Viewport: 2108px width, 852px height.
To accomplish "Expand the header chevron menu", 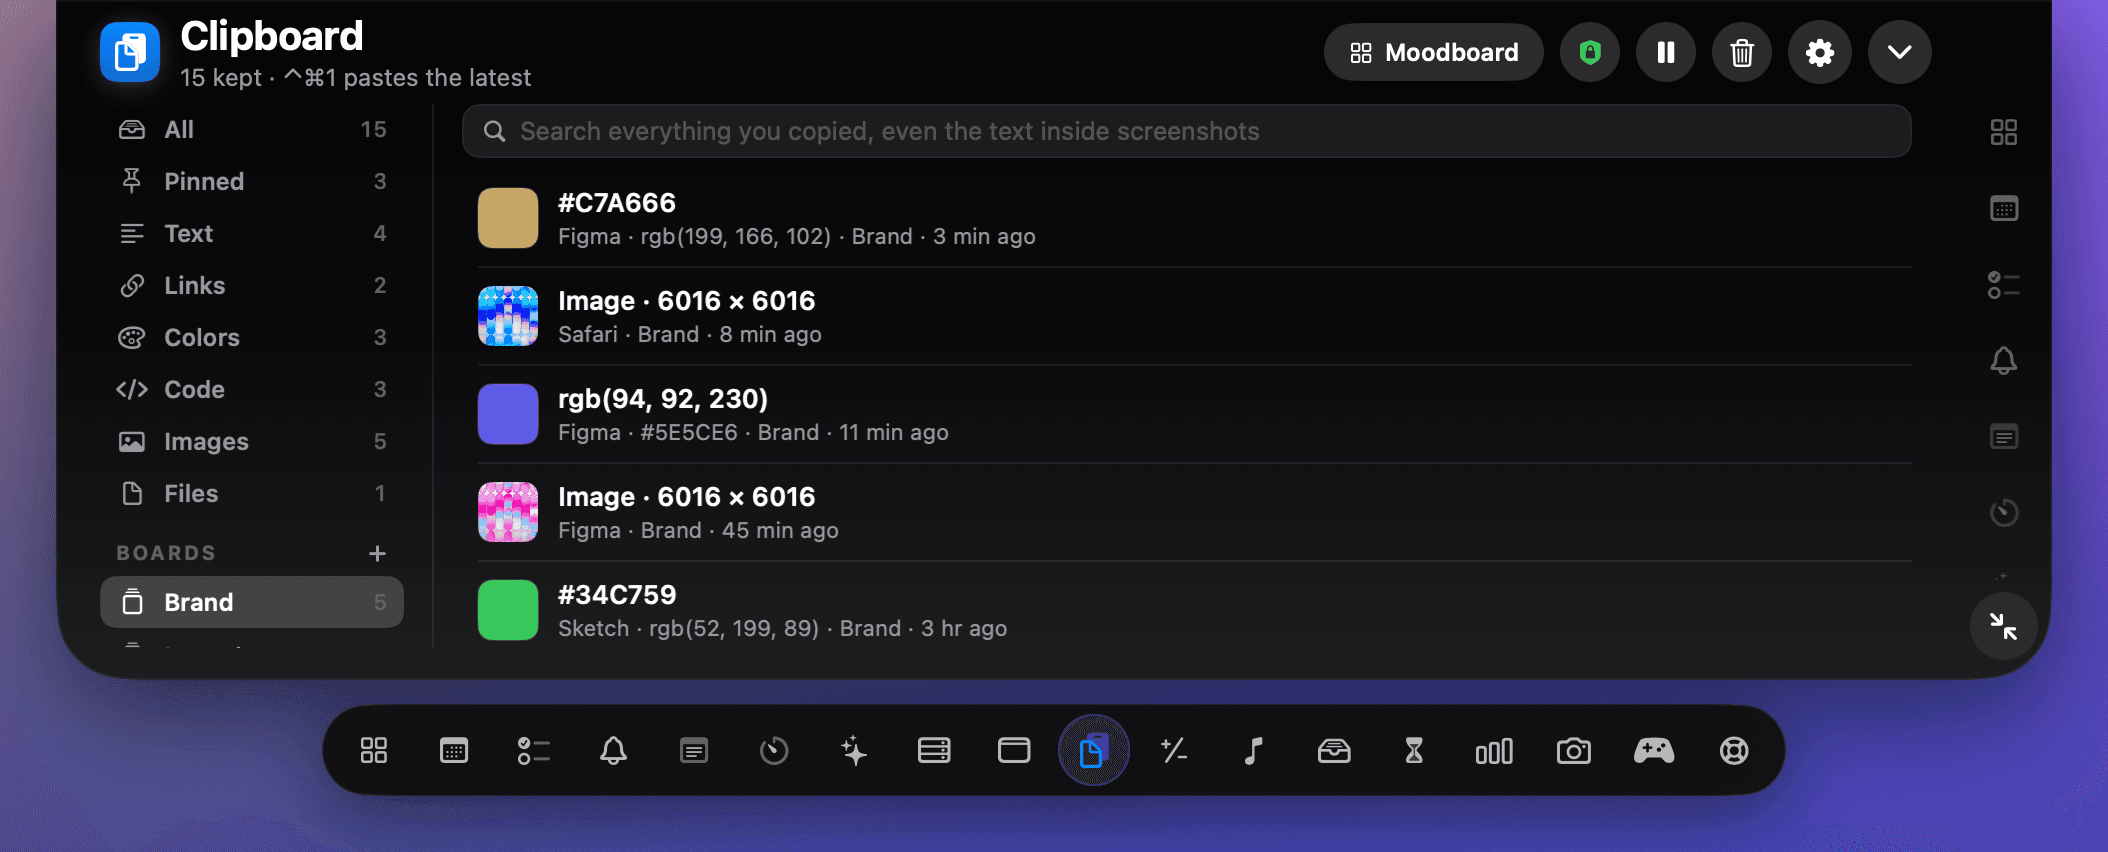I will click(1900, 52).
